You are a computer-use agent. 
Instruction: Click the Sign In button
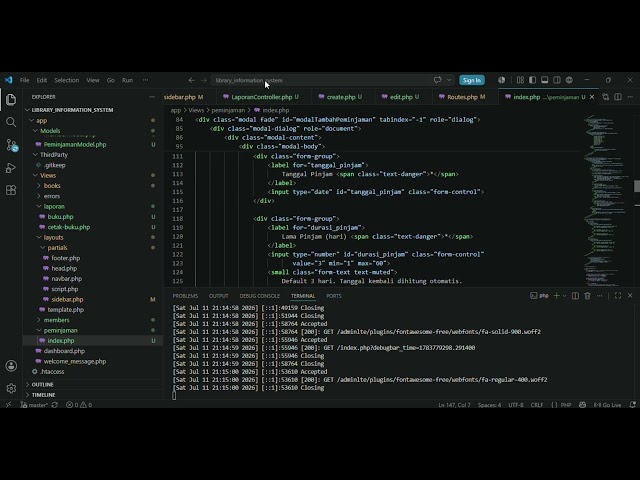click(472, 80)
